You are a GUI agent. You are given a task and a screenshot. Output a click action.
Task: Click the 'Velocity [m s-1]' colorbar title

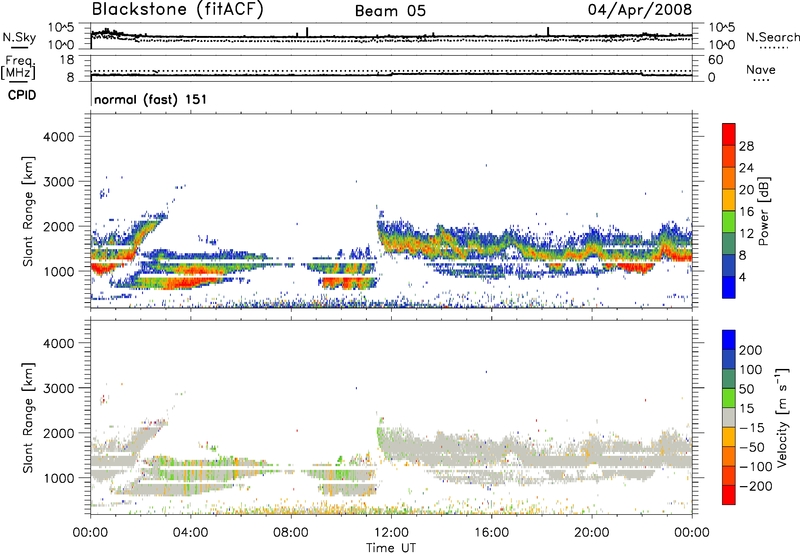782,417
